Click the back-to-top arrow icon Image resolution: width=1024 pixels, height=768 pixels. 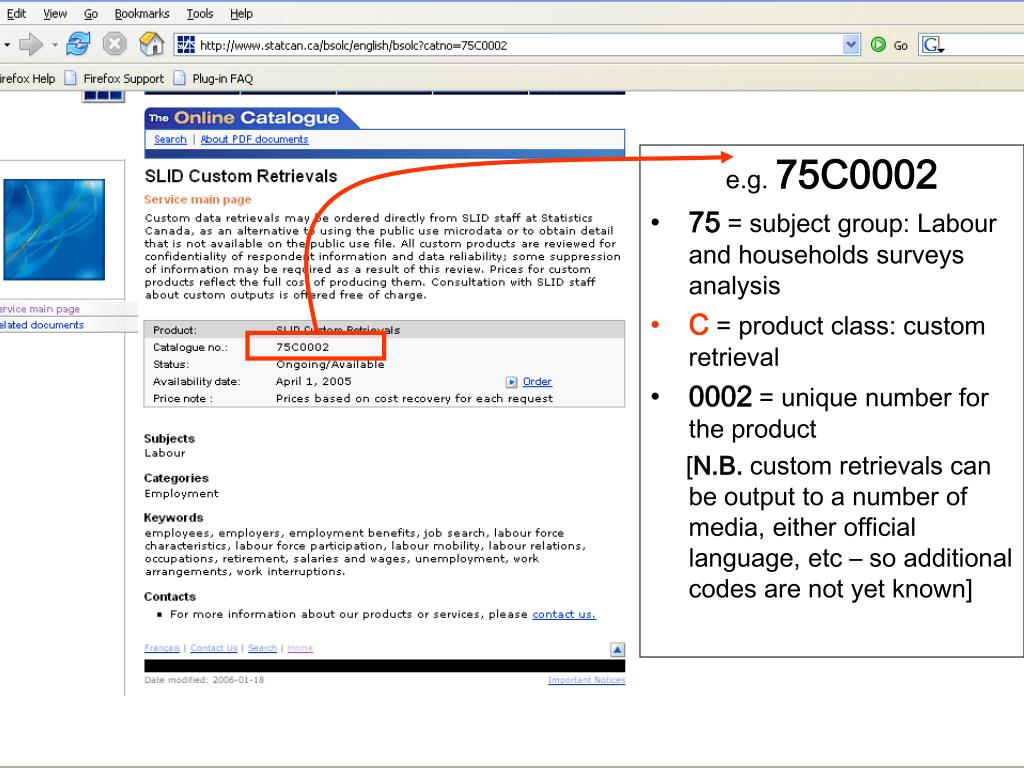[x=617, y=649]
